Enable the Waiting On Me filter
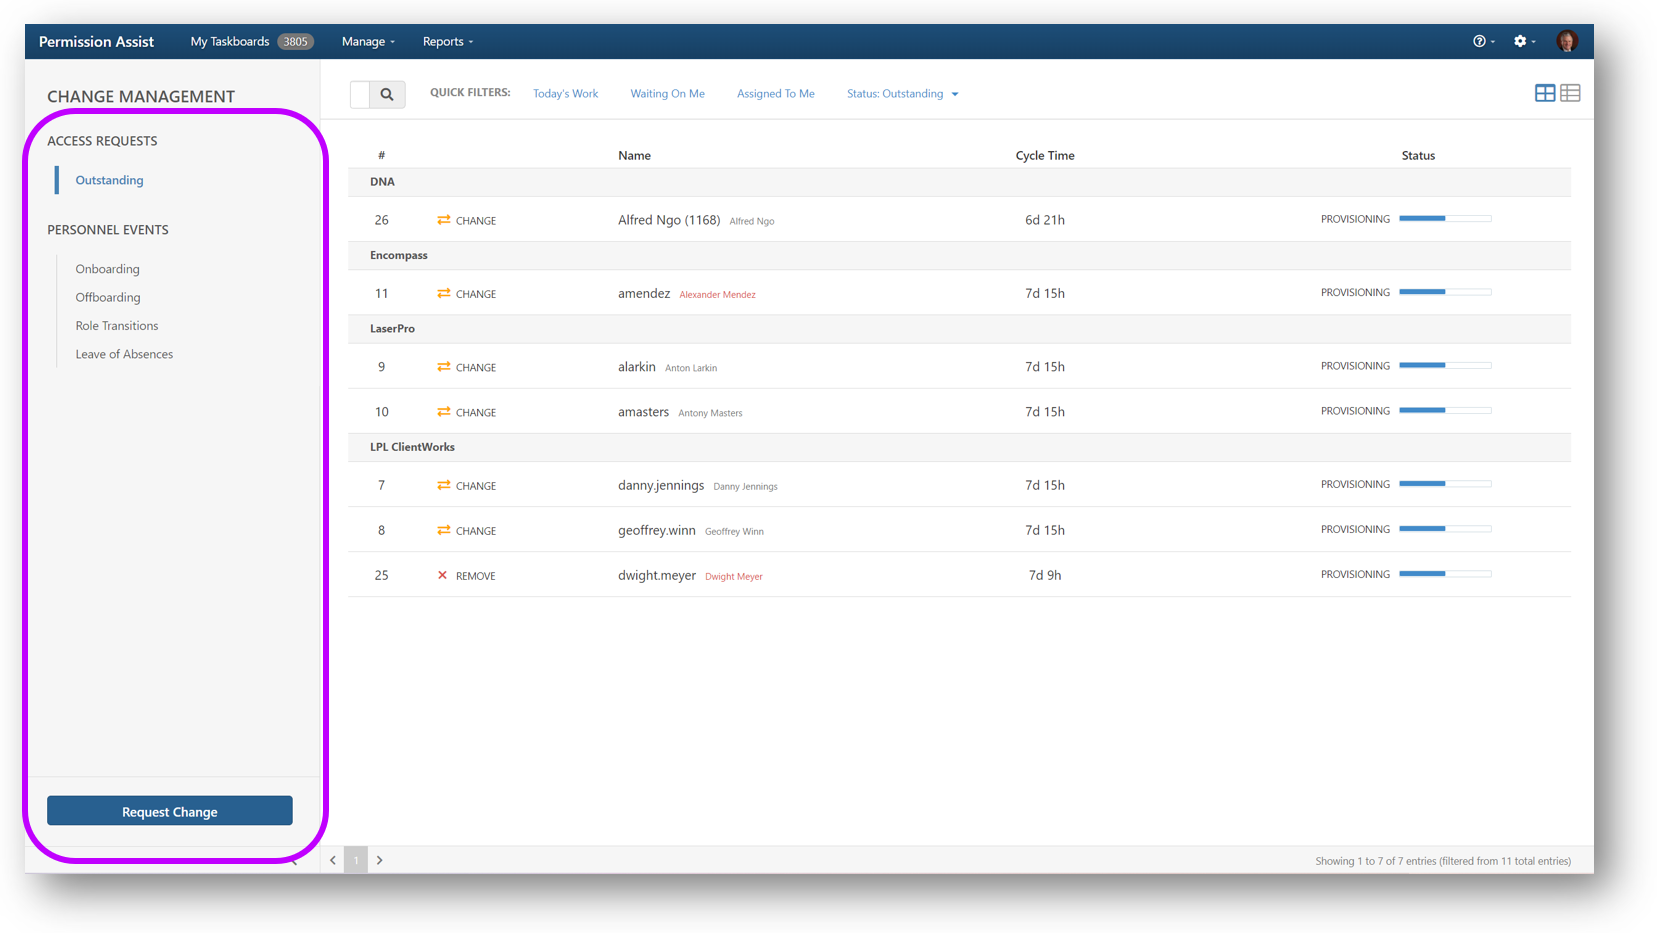Viewport: 1657px width, 933px height. pyautogui.click(x=667, y=93)
